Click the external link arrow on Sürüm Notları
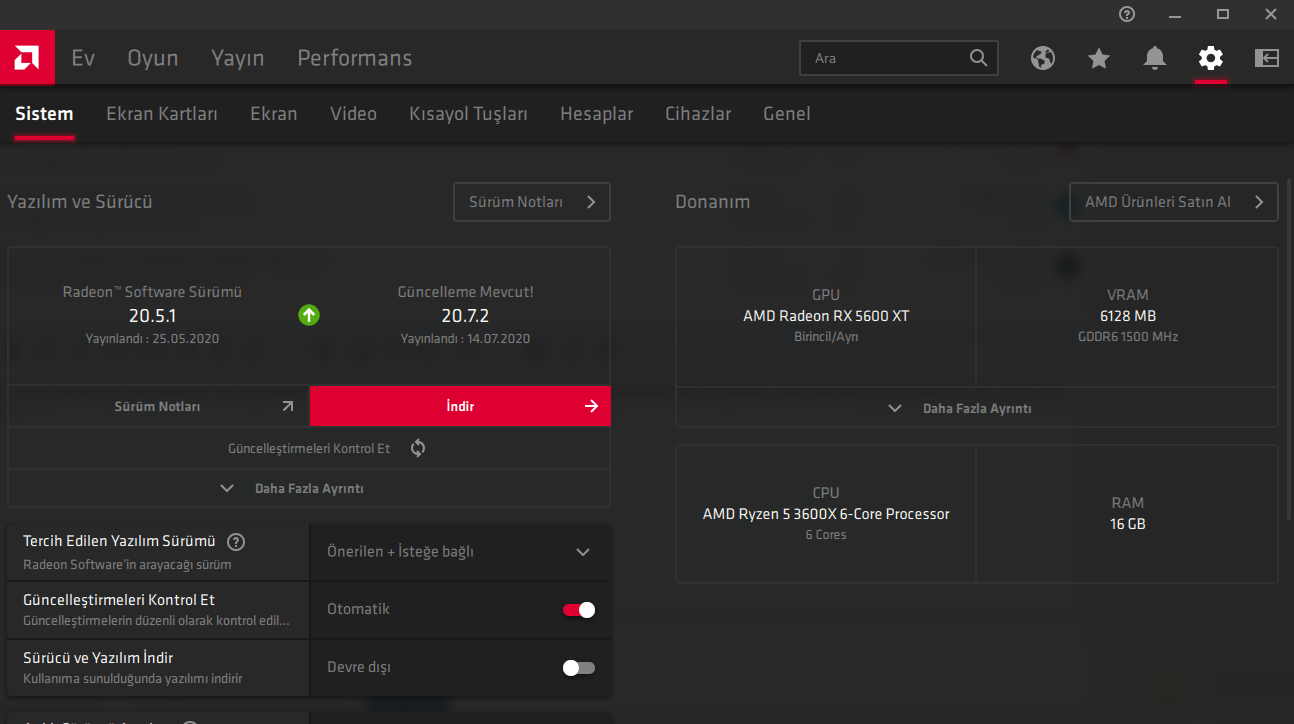This screenshot has height=724, width=1294. [x=288, y=406]
